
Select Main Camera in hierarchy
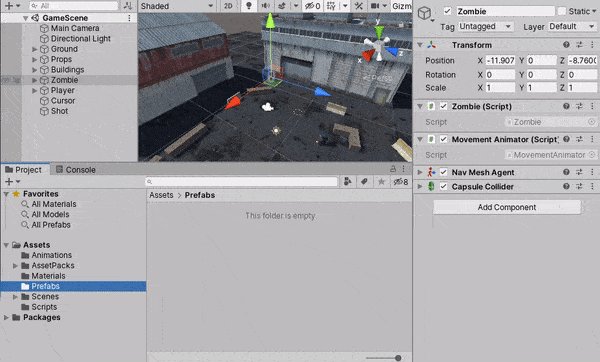75,28
